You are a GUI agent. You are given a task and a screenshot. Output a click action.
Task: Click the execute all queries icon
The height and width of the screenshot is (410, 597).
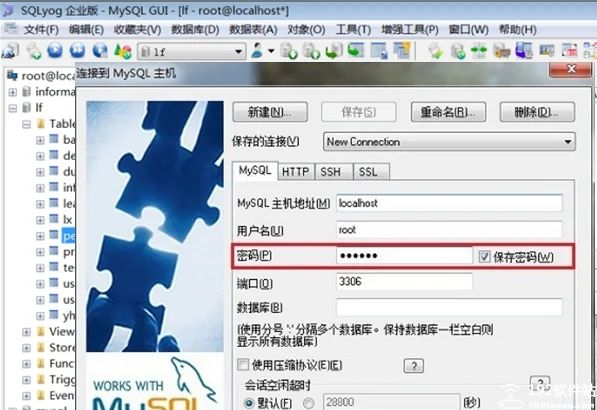(x=78, y=51)
